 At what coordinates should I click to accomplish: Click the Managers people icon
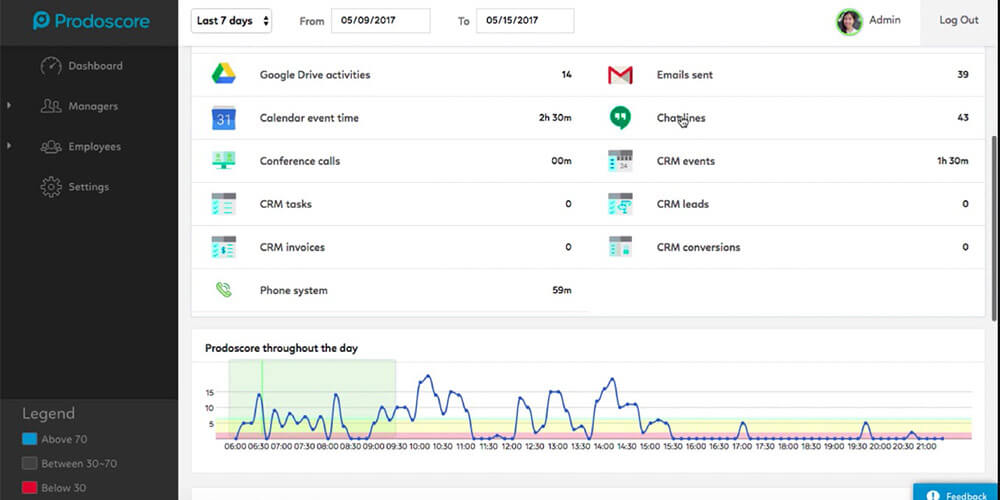pyautogui.click(x=51, y=106)
